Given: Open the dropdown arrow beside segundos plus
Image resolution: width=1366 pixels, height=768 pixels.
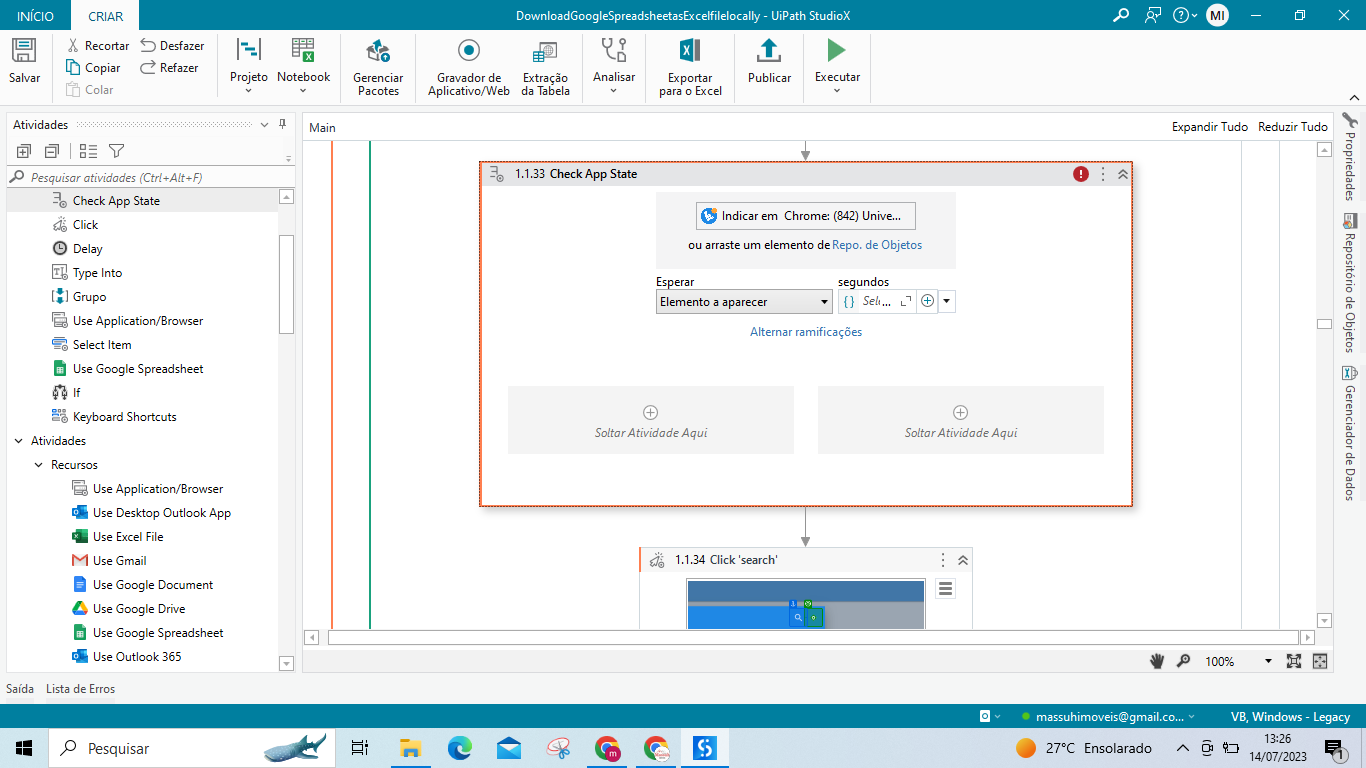Looking at the screenshot, I should pyautogui.click(x=946, y=301).
